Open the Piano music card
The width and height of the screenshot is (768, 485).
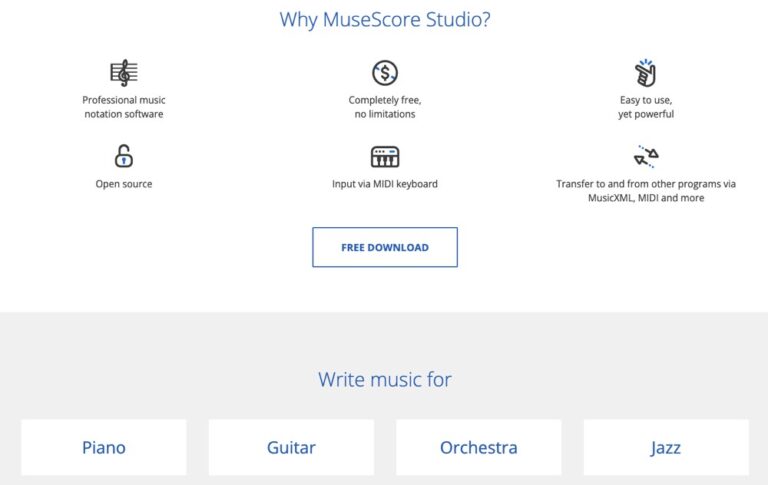coord(104,447)
